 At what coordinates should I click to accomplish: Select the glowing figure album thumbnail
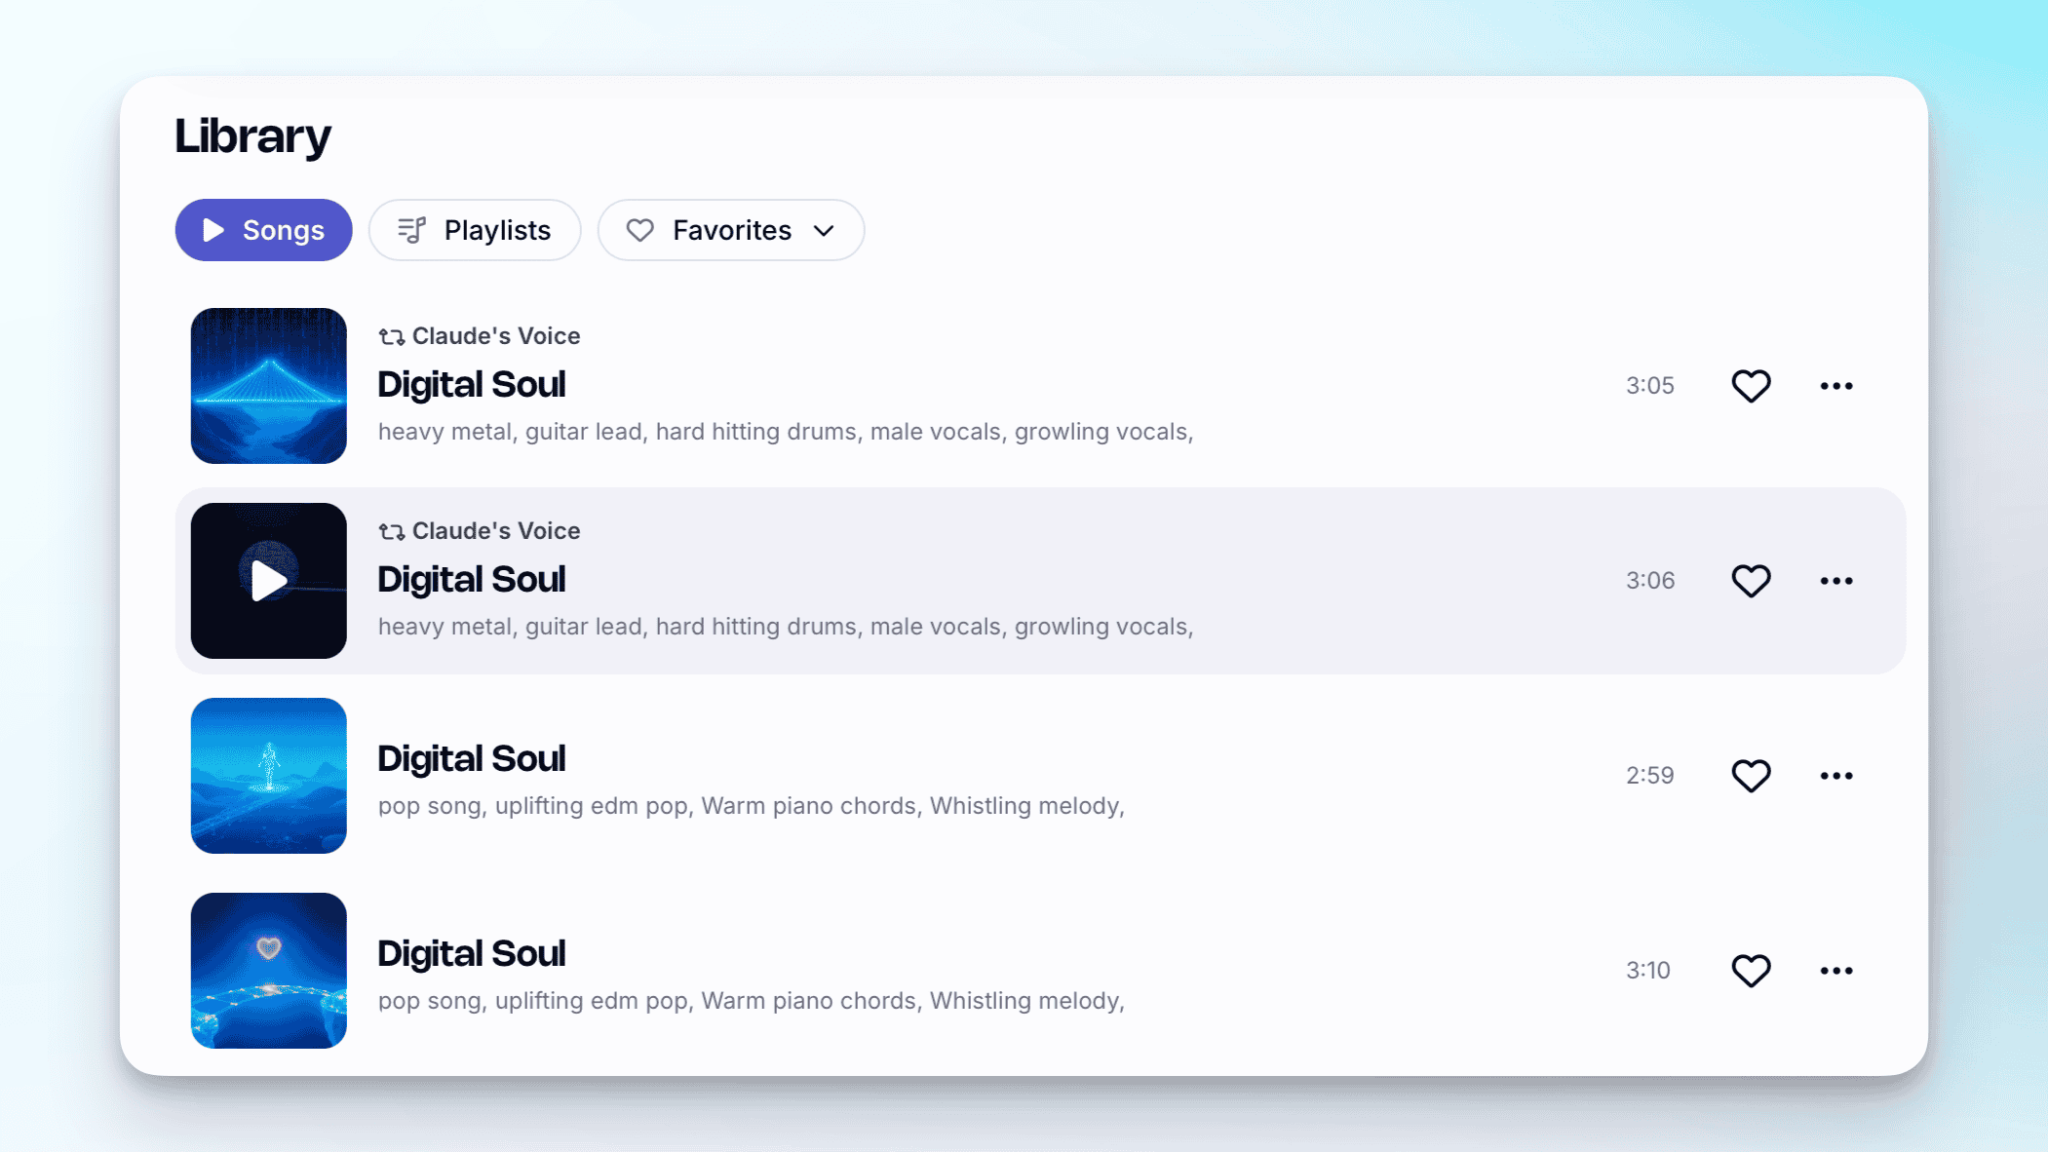click(x=268, y=776)
